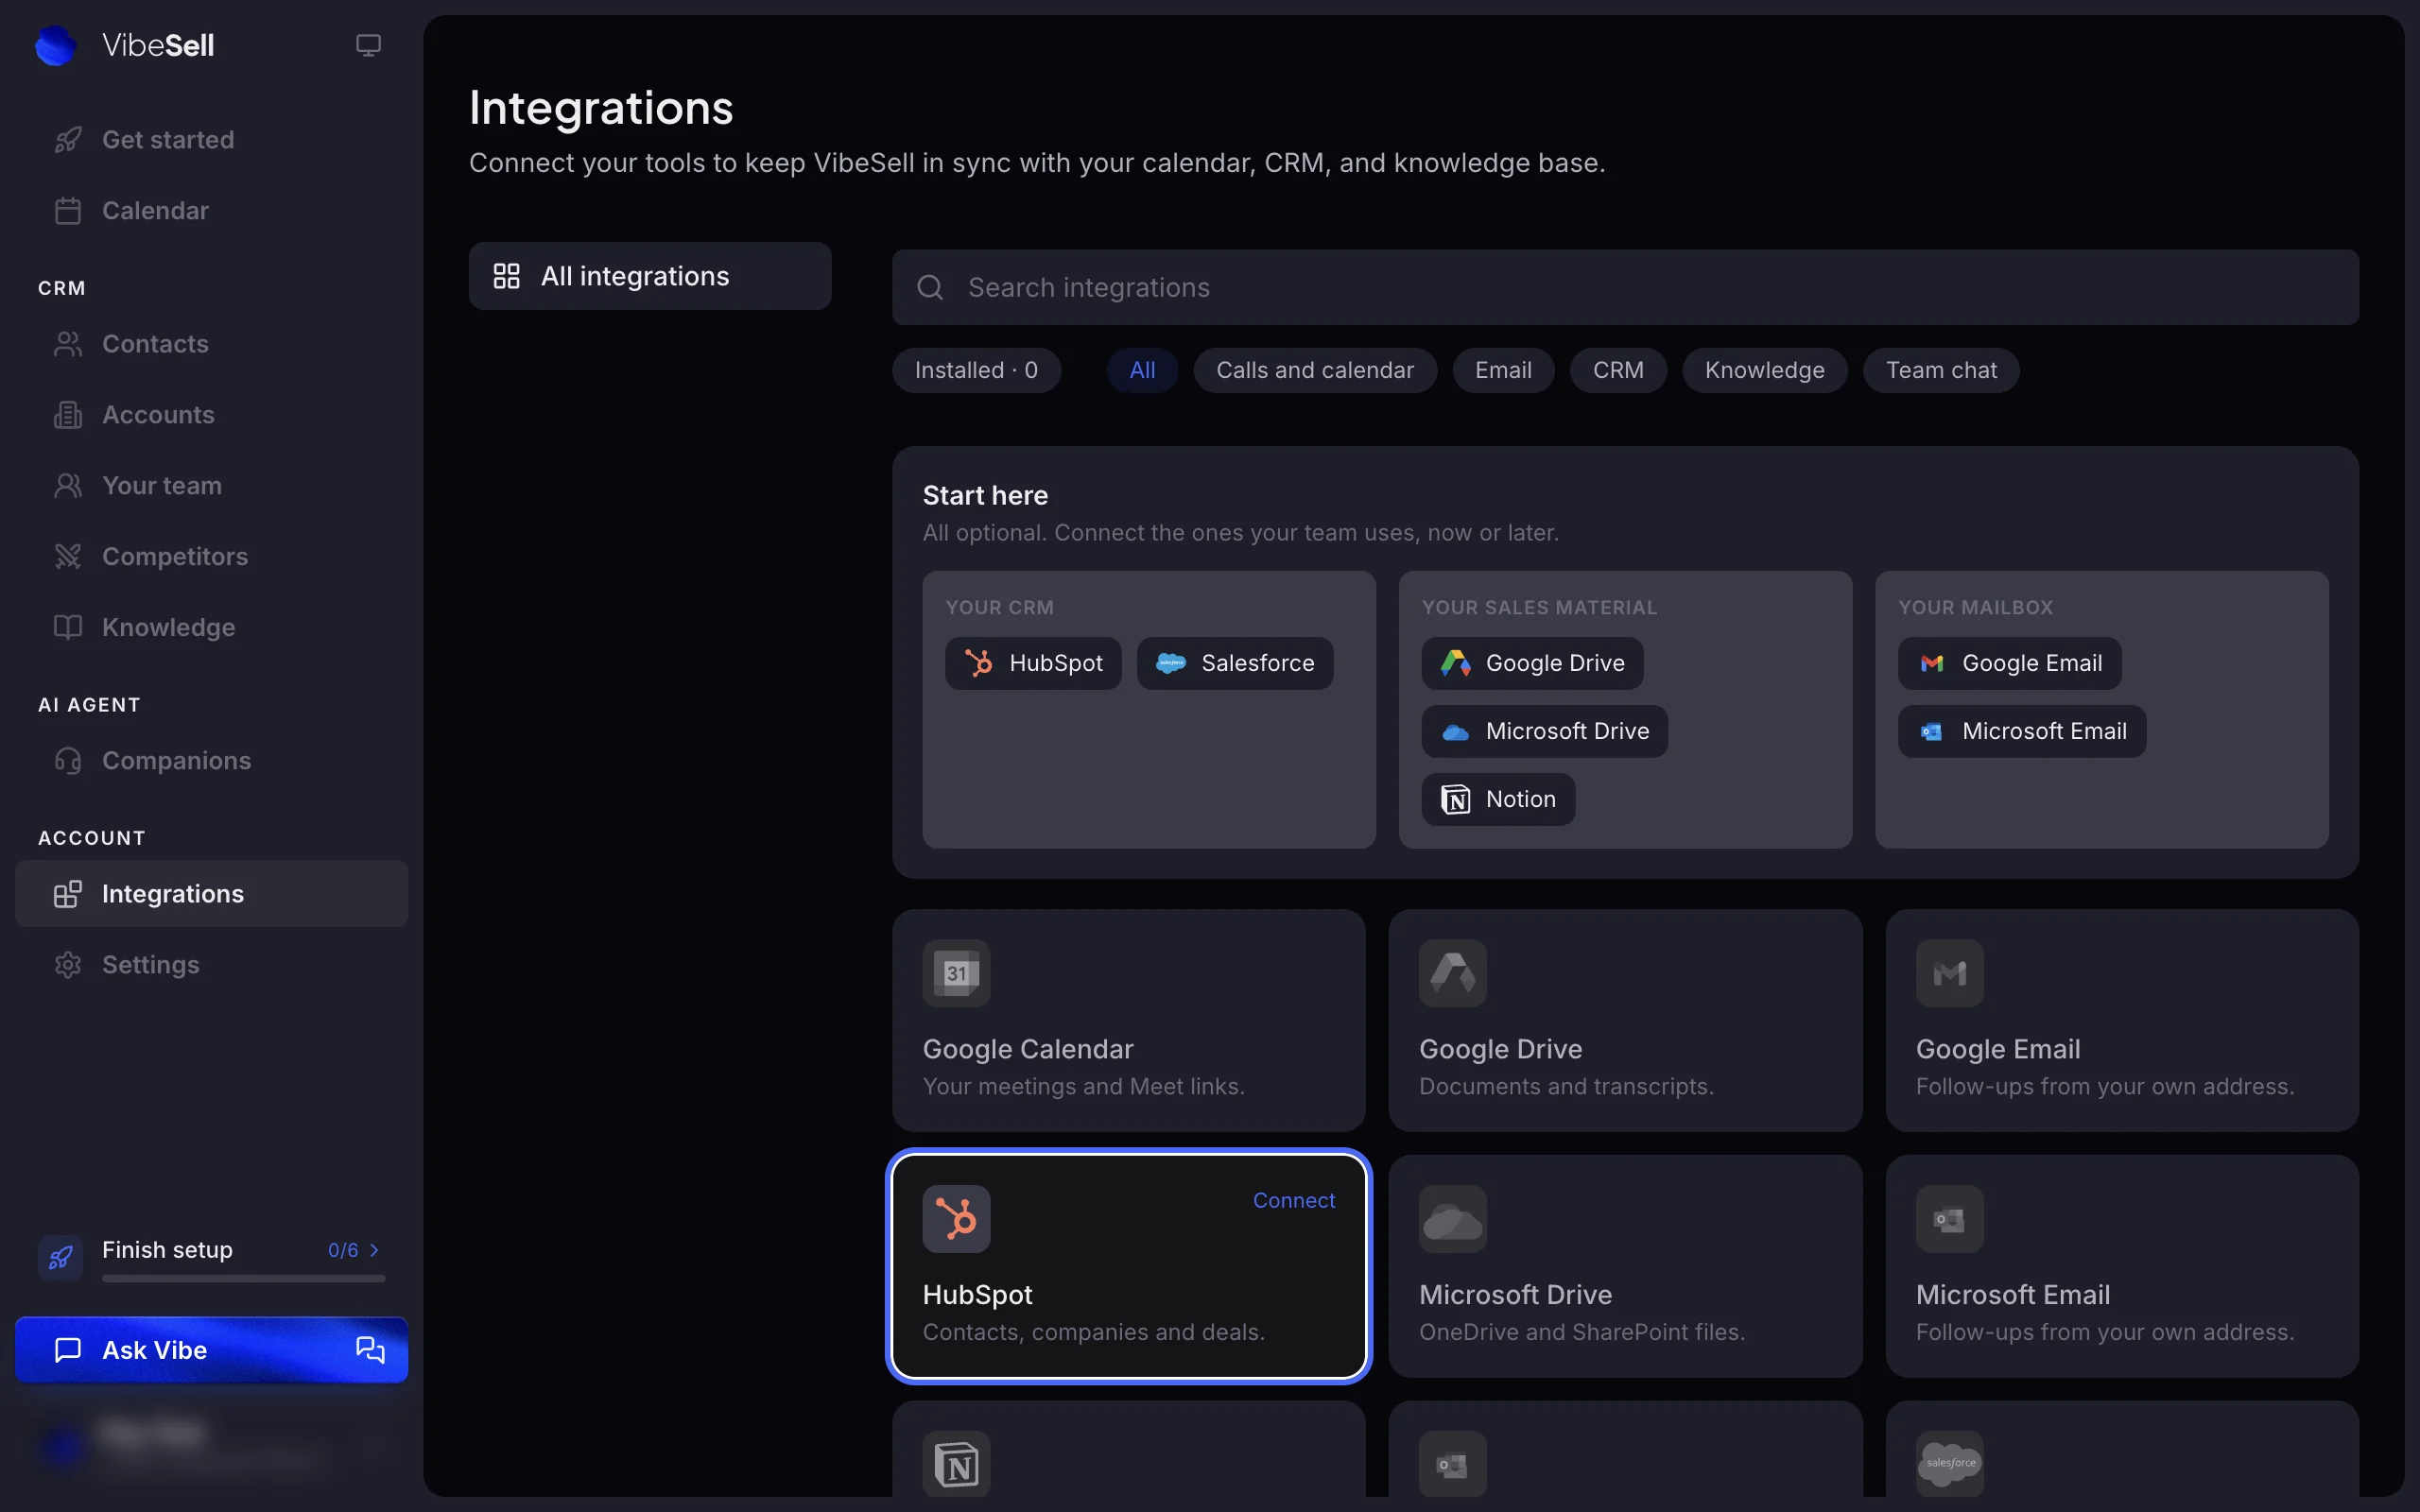Open Settings page
Screen dimensions: 2420x1512
tap(211, 964)
